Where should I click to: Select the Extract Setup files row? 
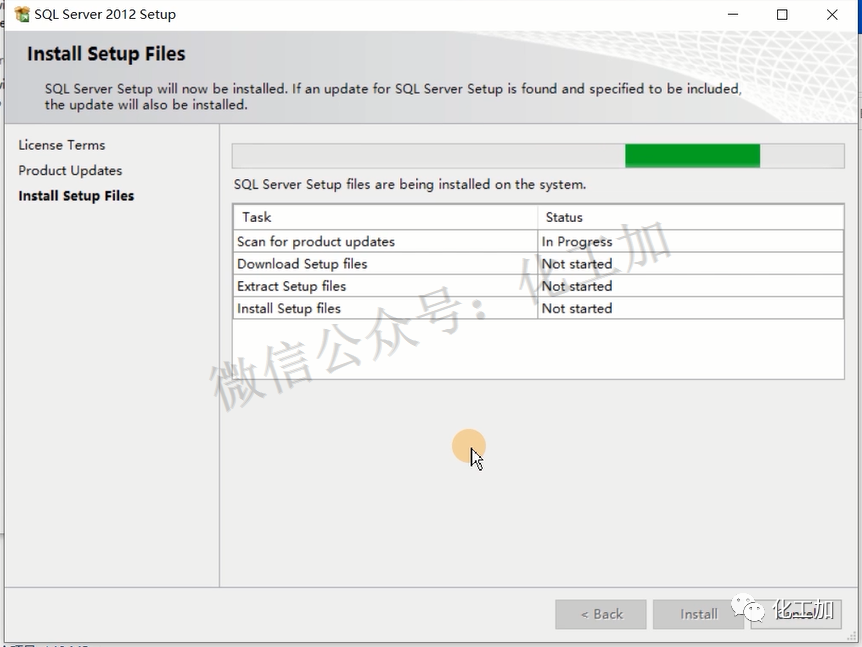click(x=538, y=286)
